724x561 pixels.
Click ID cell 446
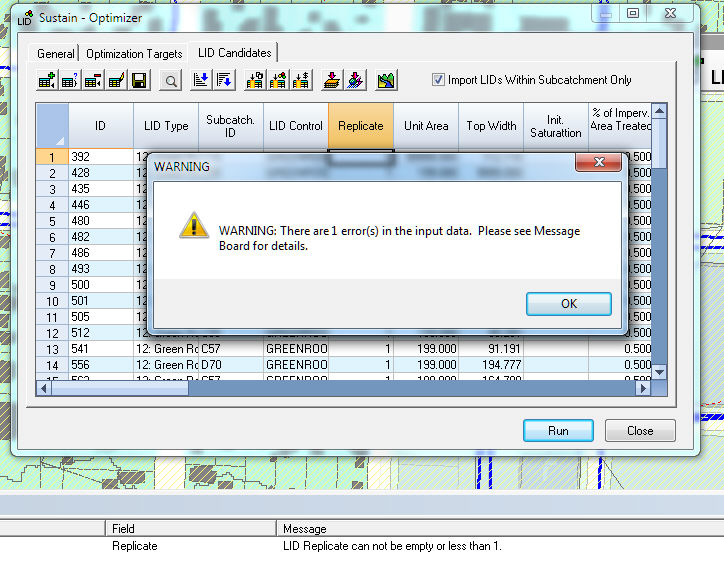101,205
